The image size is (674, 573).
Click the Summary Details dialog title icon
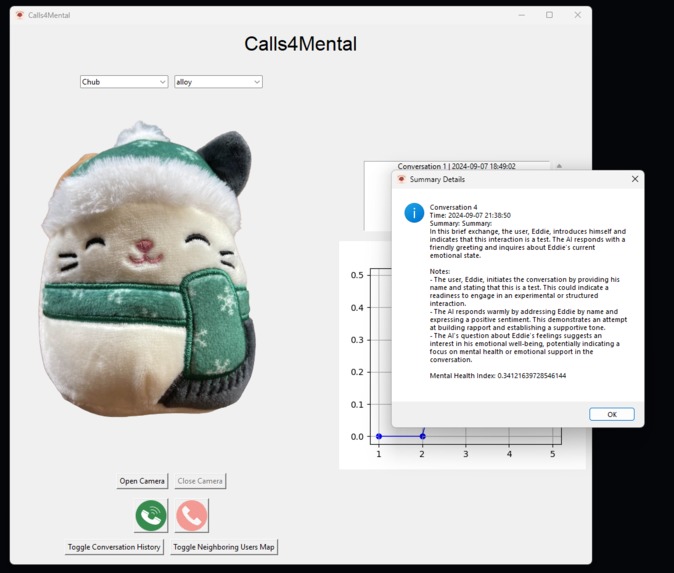(x=401, y=179)
